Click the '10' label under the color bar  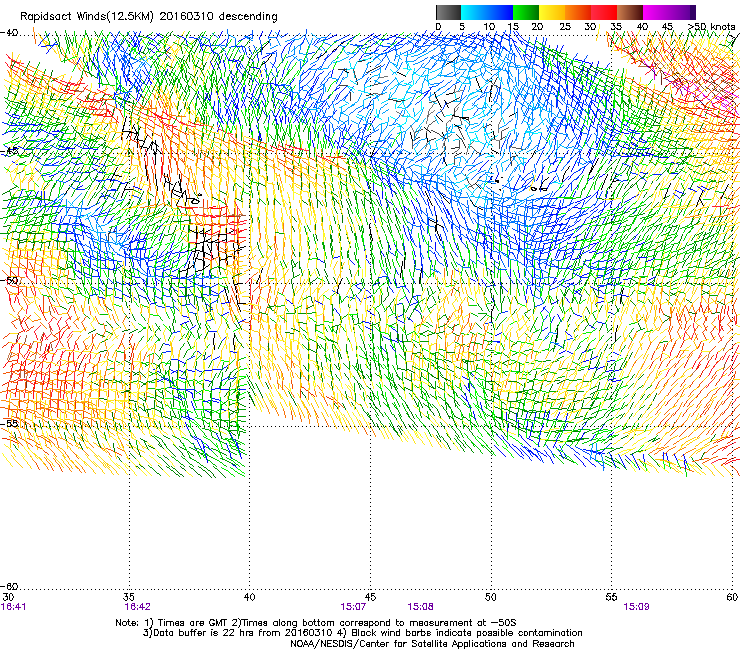click(489, 26)
